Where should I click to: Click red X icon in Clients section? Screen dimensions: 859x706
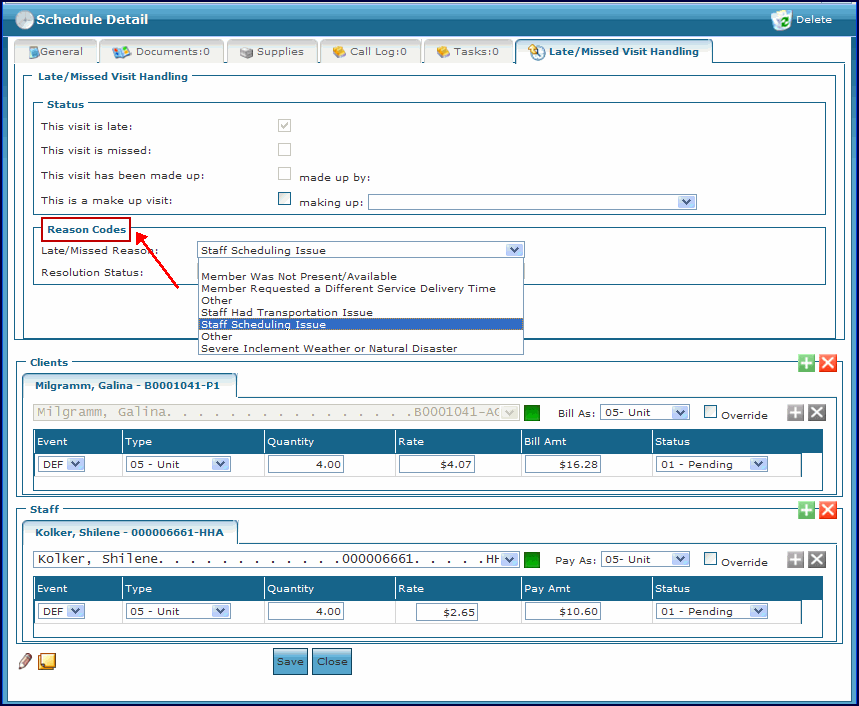click(828, 364)
